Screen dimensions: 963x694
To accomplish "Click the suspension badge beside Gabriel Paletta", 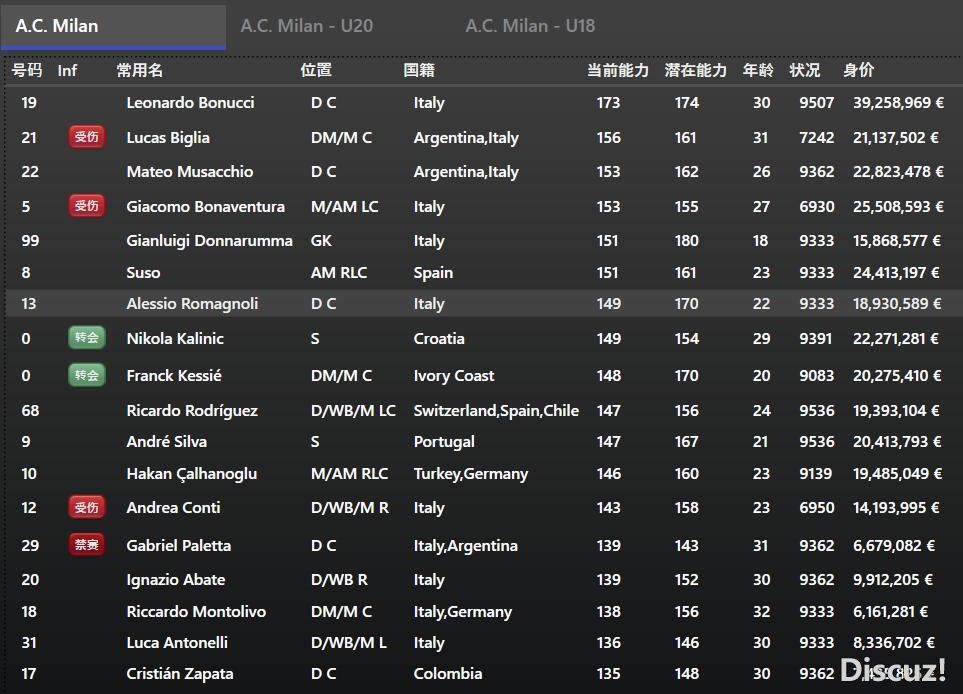I will [x=87, y=545].
